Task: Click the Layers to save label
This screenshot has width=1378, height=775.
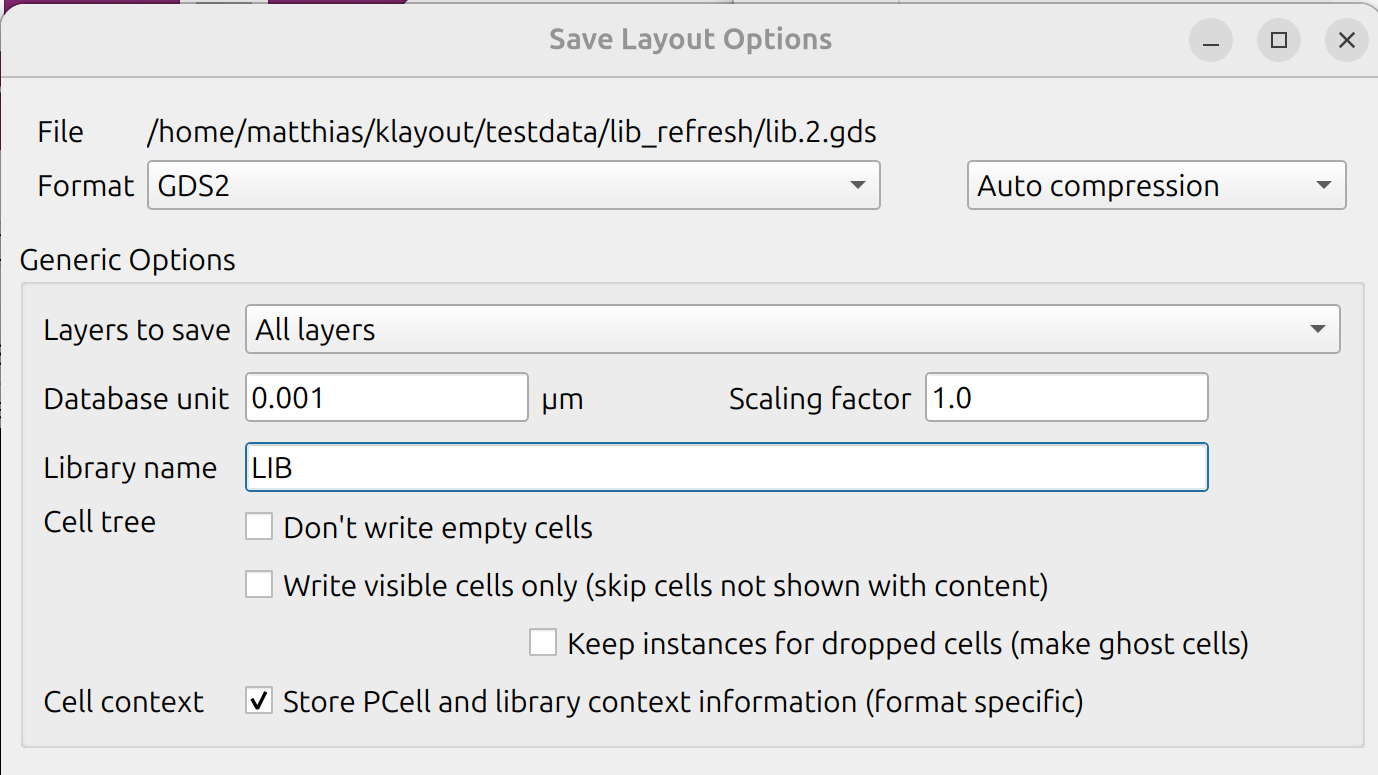Action: tap(137, 330)
